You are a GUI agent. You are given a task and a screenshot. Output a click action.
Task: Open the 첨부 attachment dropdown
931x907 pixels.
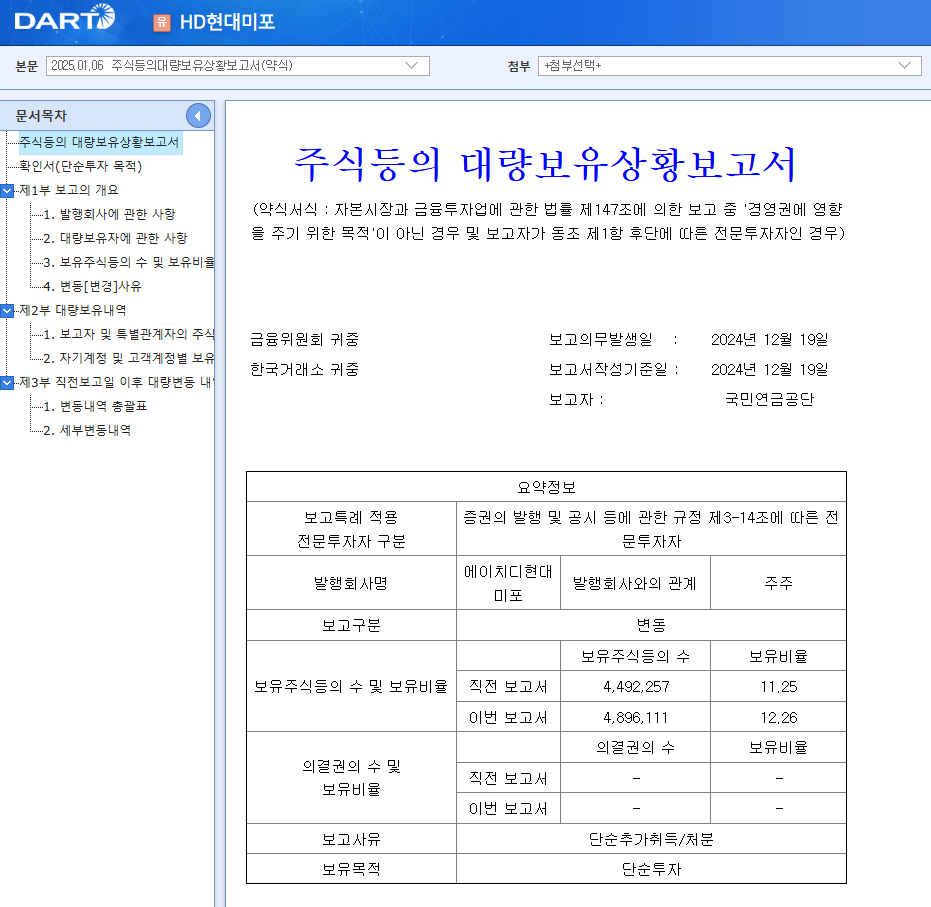pyautogui.click(x=730, y=65)
